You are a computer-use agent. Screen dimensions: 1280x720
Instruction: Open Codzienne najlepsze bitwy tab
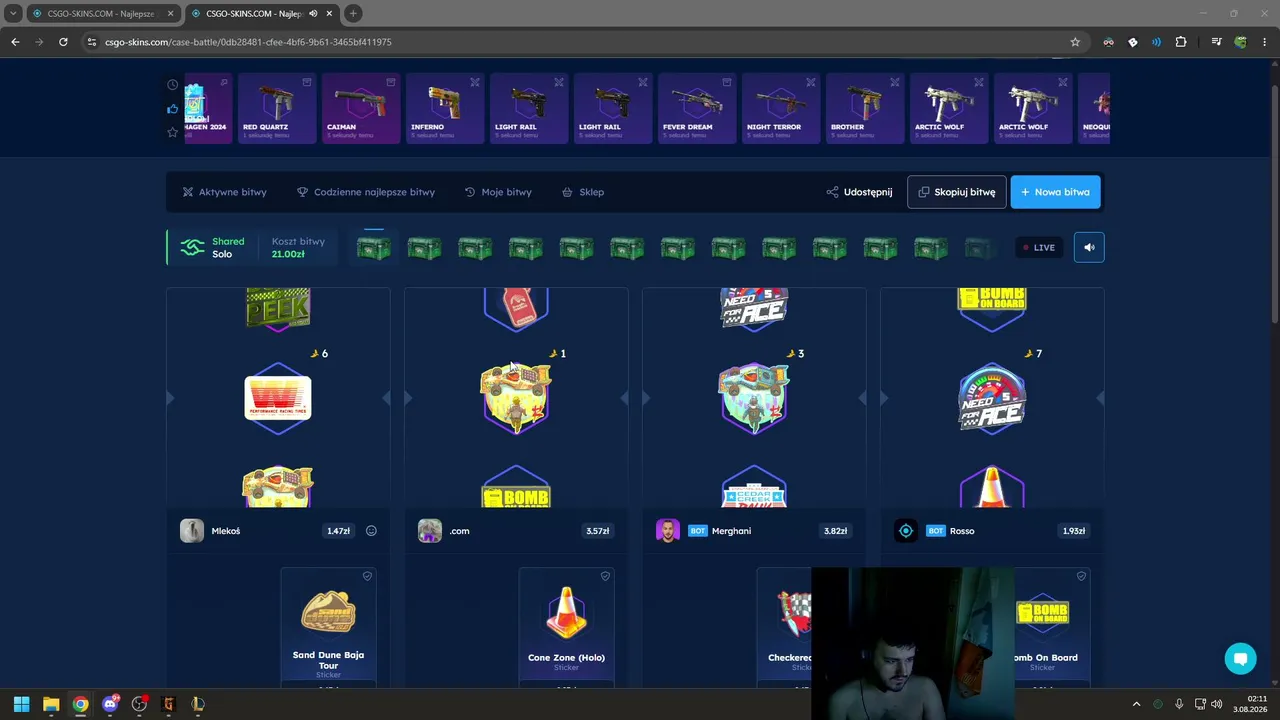pos(366,192)
